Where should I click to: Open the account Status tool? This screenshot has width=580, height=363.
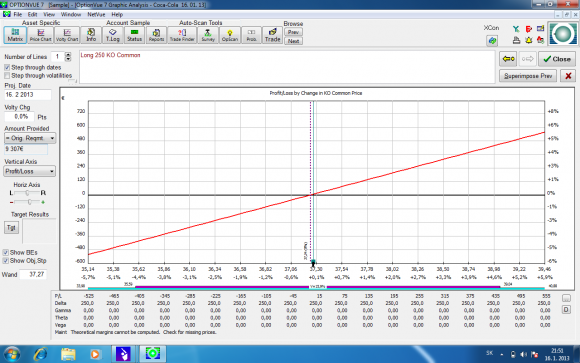[134, 35]
